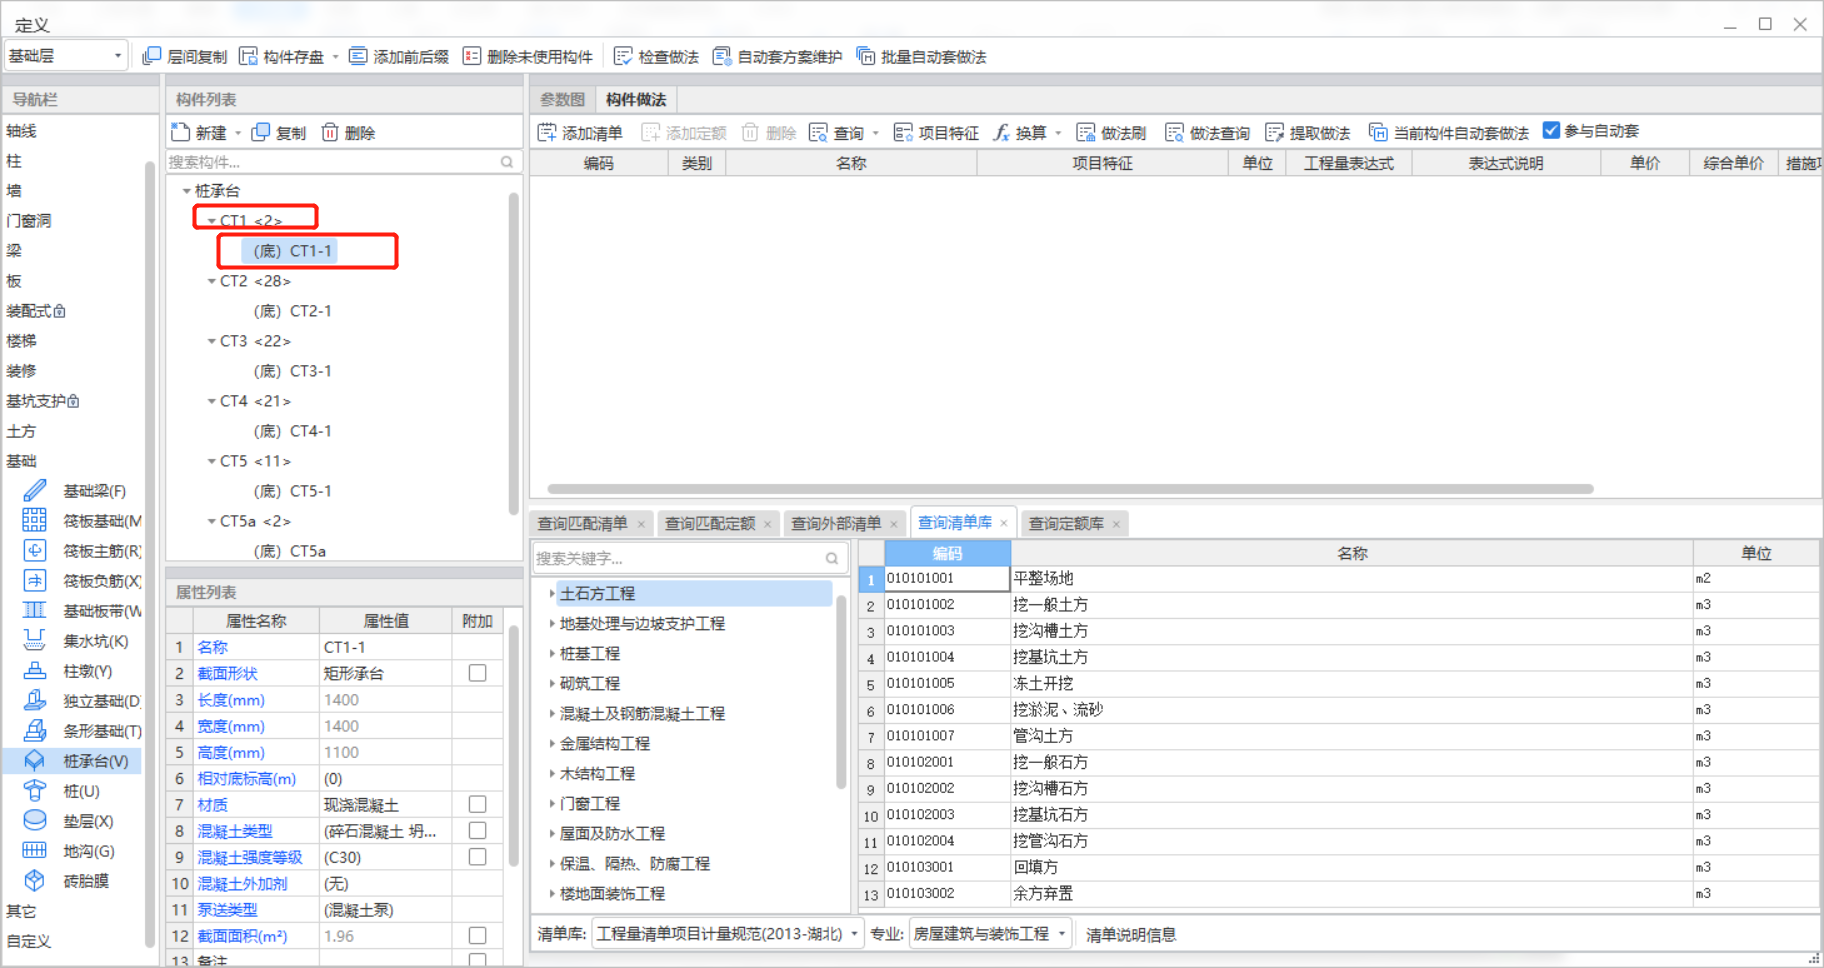This screenshot has height=968, width=1824.
Task: Open the 专业 dropdown
Action: click(x=990, y=933)
